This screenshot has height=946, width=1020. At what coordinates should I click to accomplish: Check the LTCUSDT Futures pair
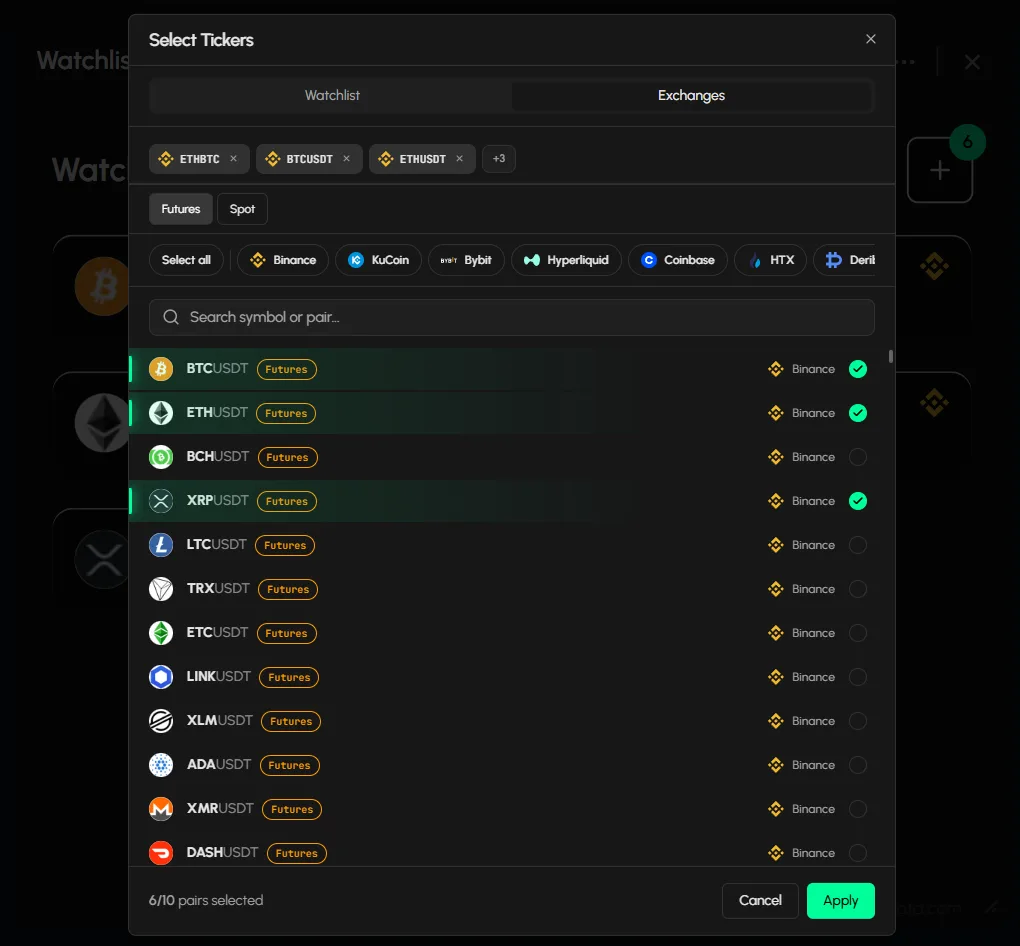(x=858, y=545)
